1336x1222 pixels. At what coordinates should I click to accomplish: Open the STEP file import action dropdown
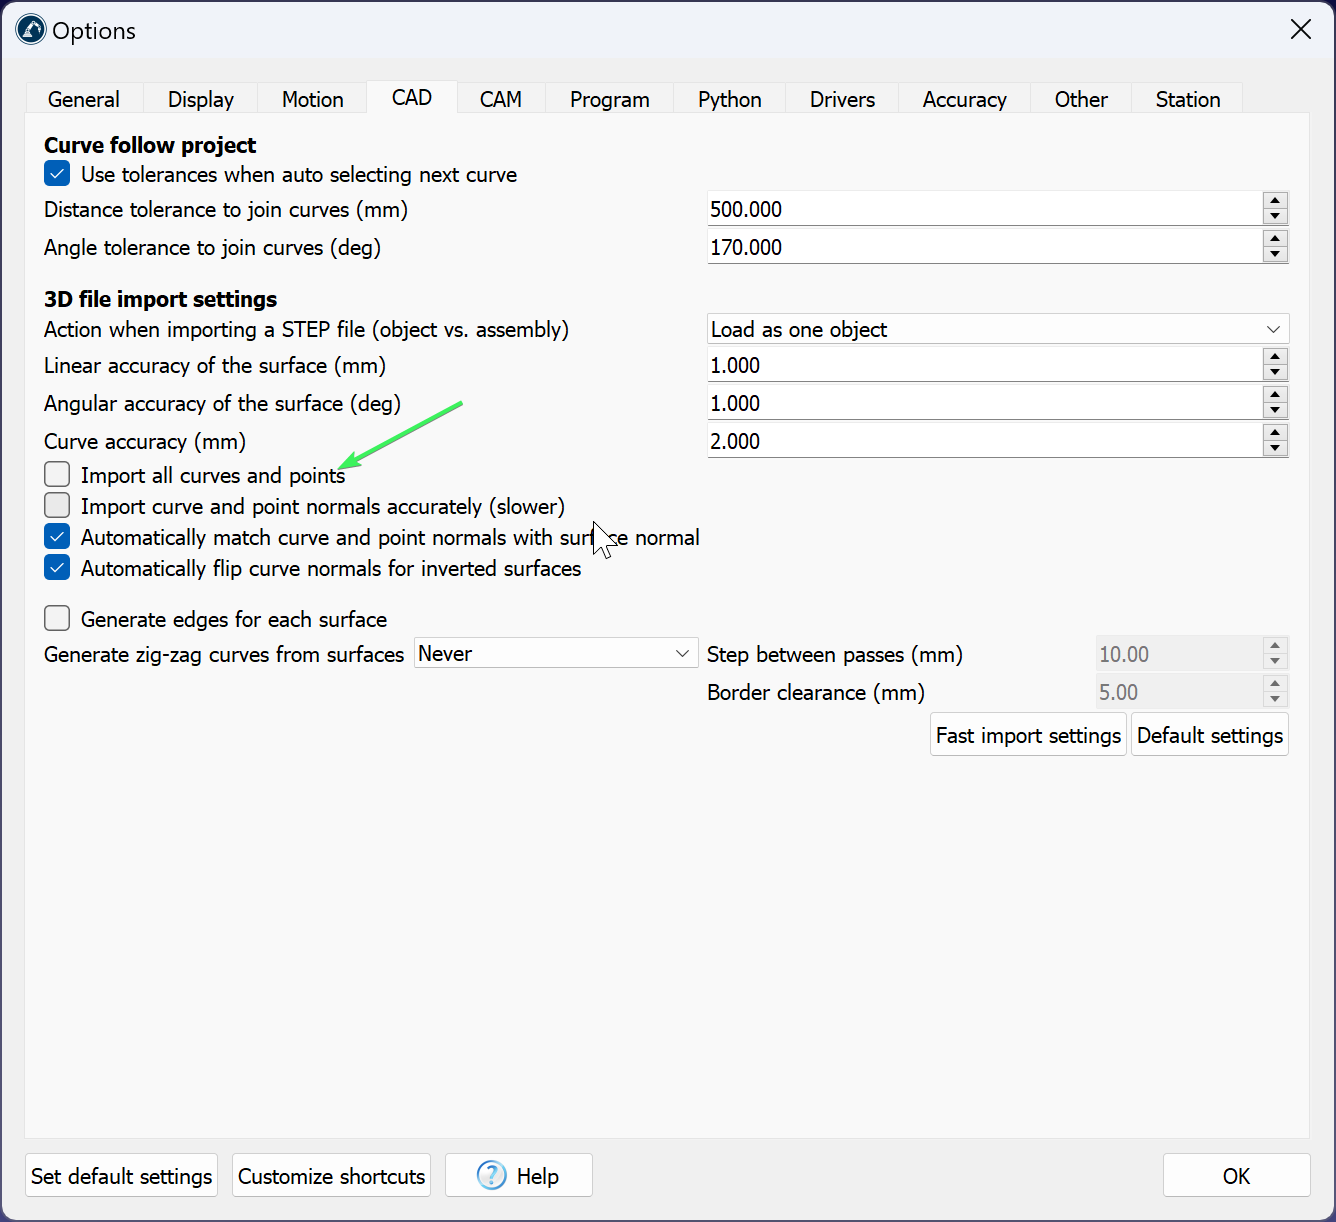coord(997,329)
